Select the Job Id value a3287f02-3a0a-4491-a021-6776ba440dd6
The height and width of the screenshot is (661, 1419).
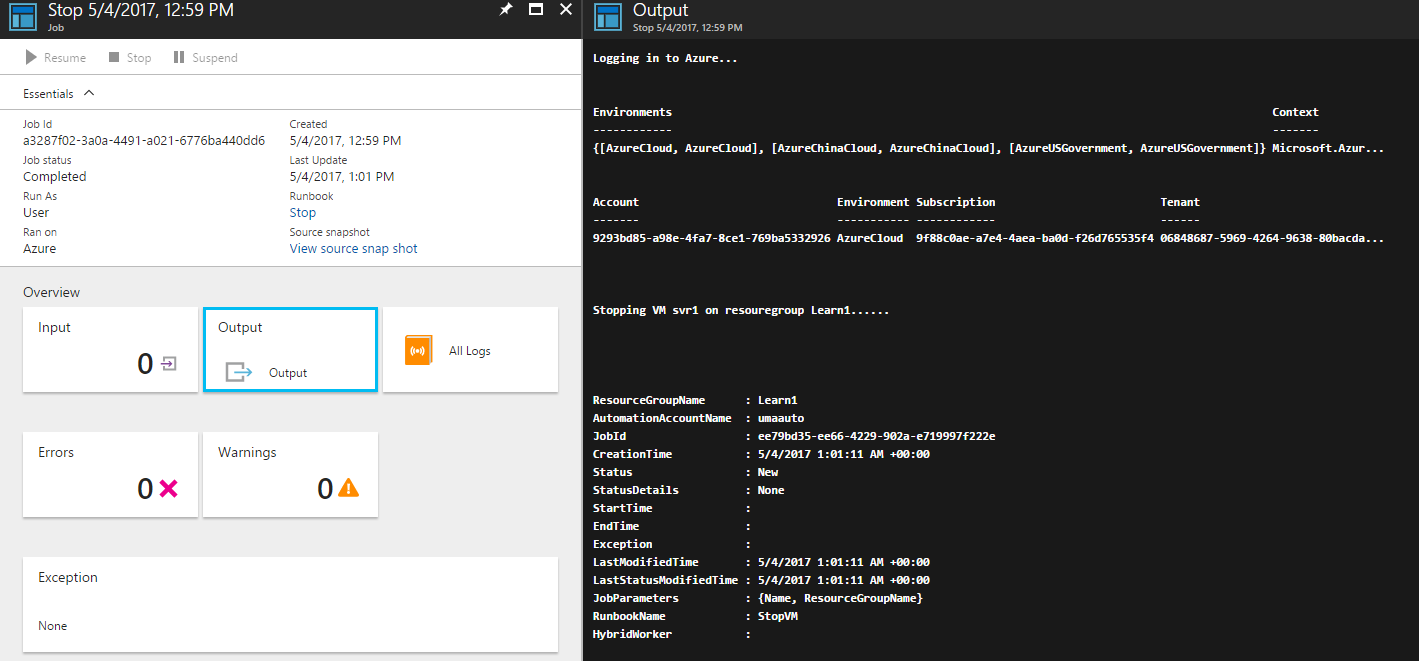(x=144, y=141)
